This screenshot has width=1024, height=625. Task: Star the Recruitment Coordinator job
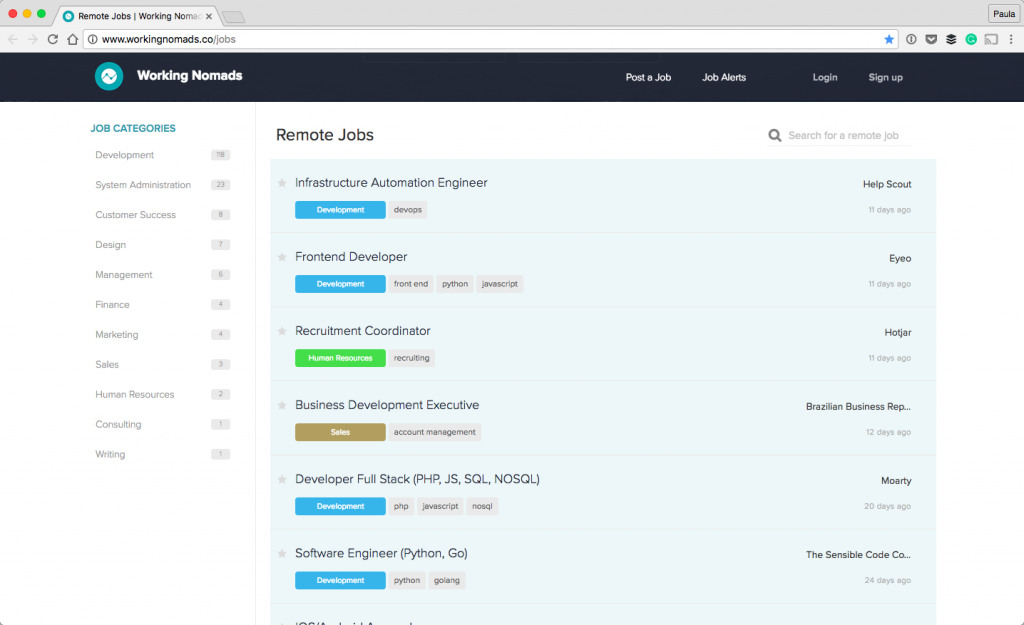281,331
